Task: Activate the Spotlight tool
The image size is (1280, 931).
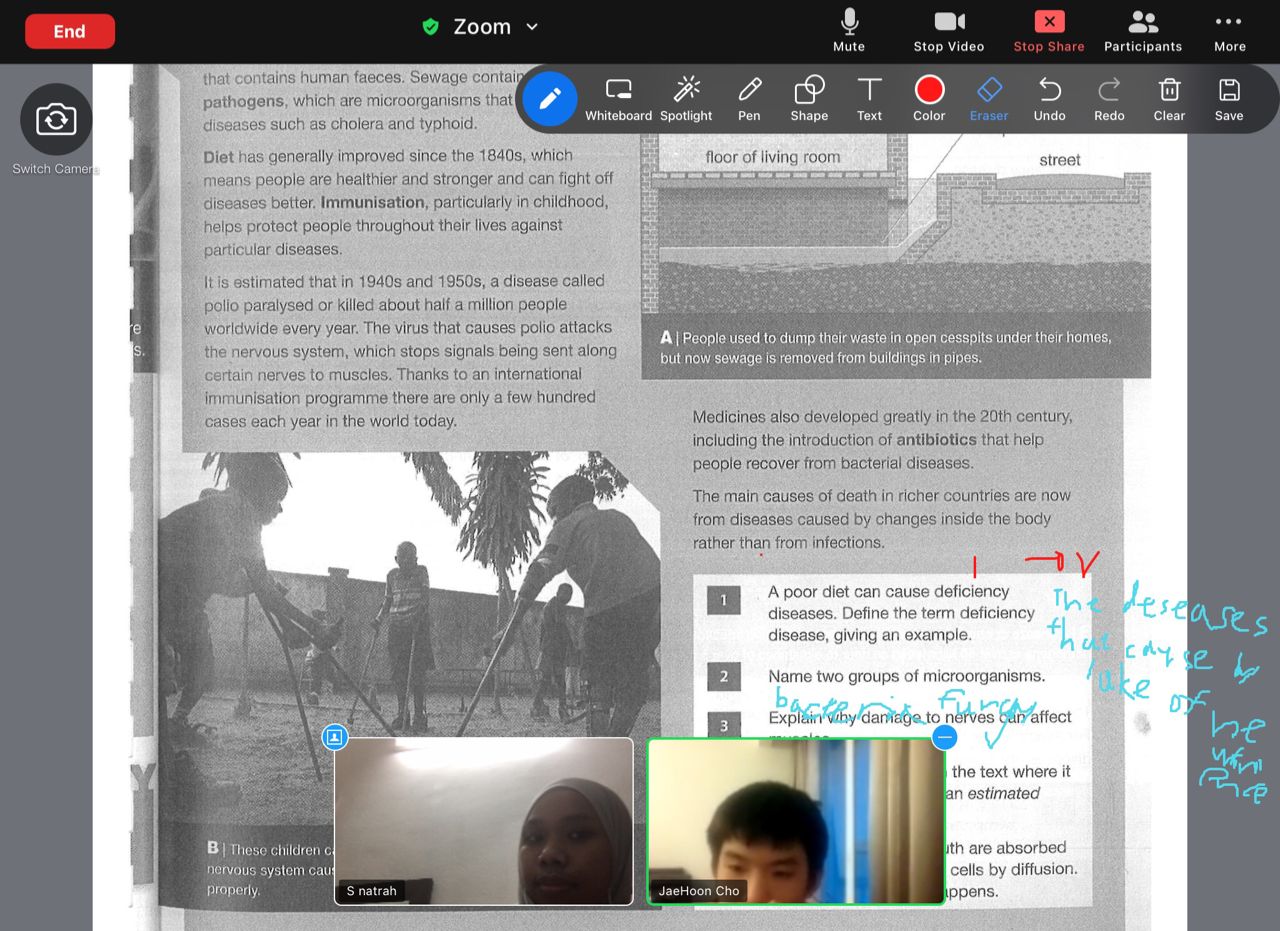Action: 686,99
